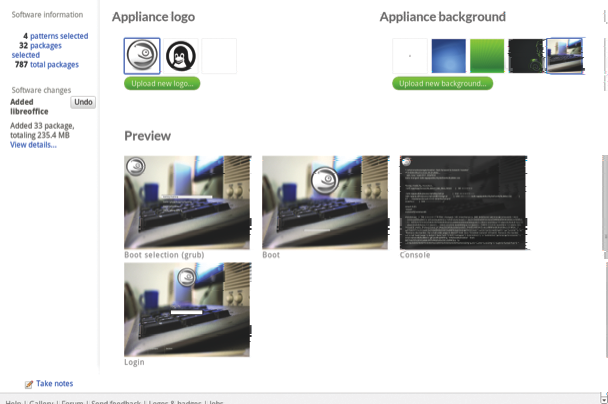Pick the blue appliance background
Image resolution: width=608 pixels, height=404 pixels.
pyautogui.click(x=449, y=56)
